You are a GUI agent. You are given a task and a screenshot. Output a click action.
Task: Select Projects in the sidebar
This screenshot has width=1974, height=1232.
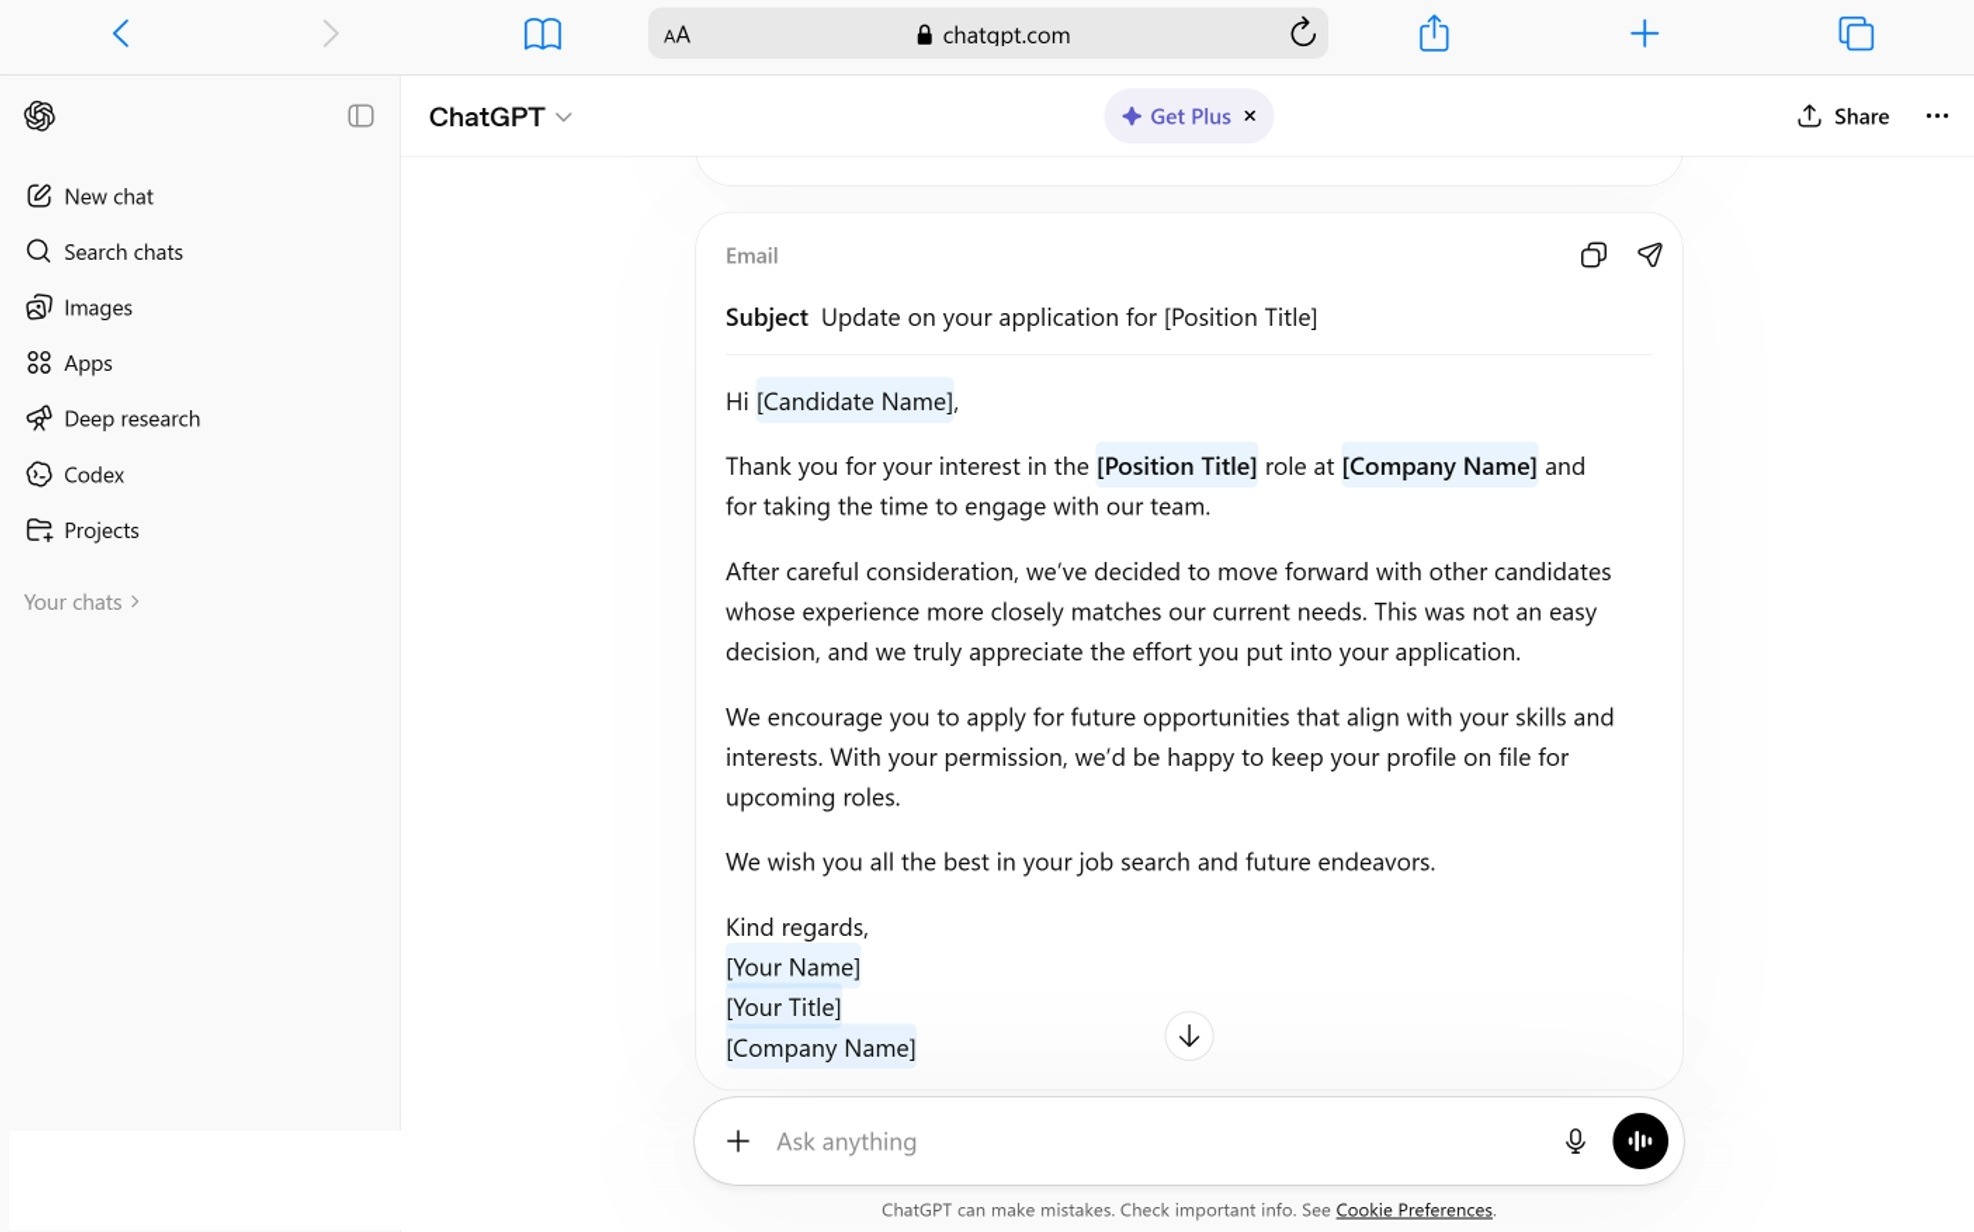click(83, 530)
